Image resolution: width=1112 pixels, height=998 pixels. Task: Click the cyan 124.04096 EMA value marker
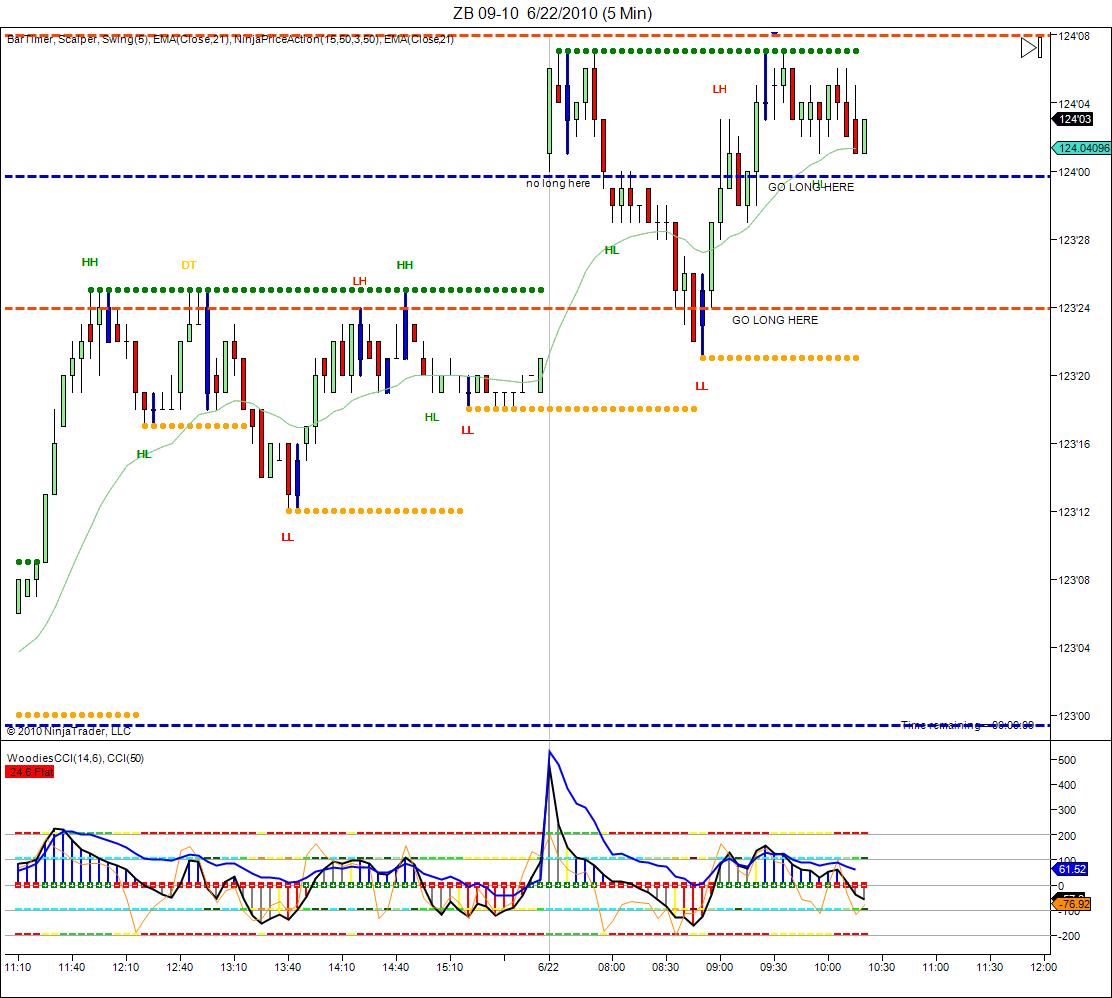1082,148
